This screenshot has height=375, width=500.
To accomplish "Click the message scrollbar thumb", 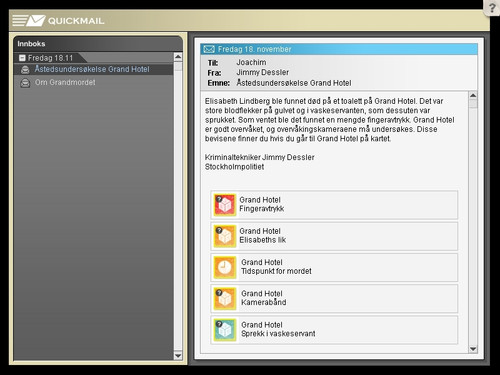I will (473, 104).
